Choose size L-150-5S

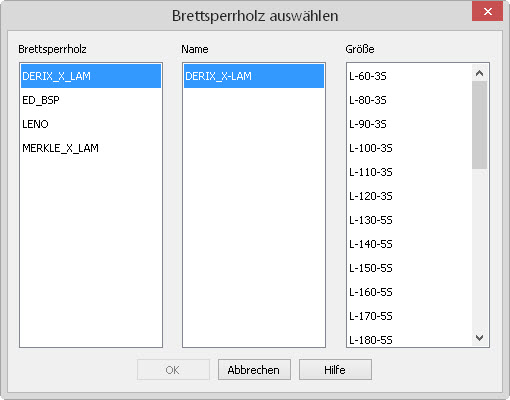tap(410, 268)
